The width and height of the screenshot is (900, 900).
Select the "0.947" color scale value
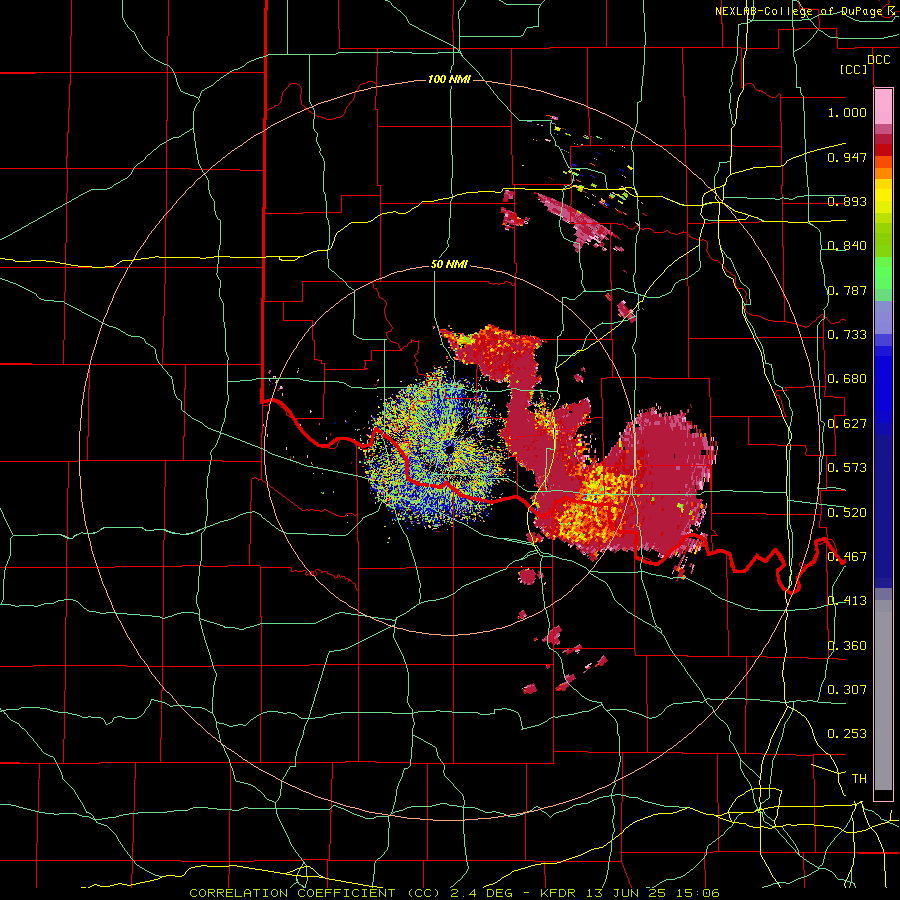point(847,157)
